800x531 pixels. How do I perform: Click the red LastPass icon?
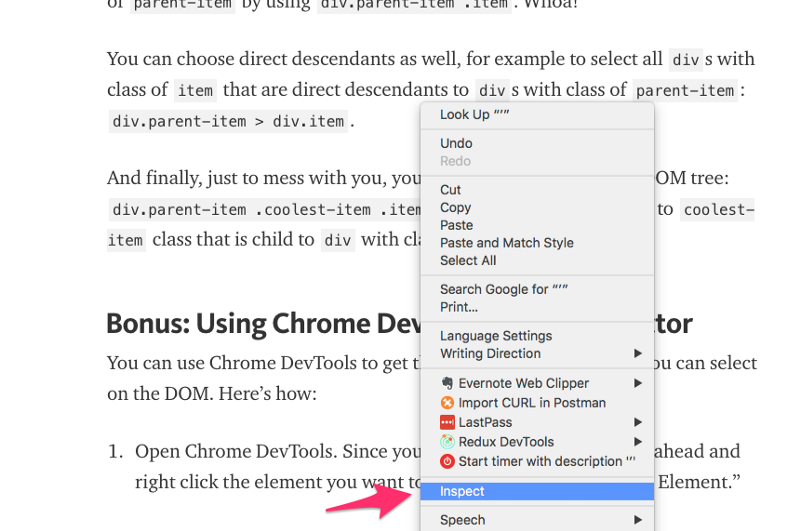pyautogui.click(x=448, y=423)
